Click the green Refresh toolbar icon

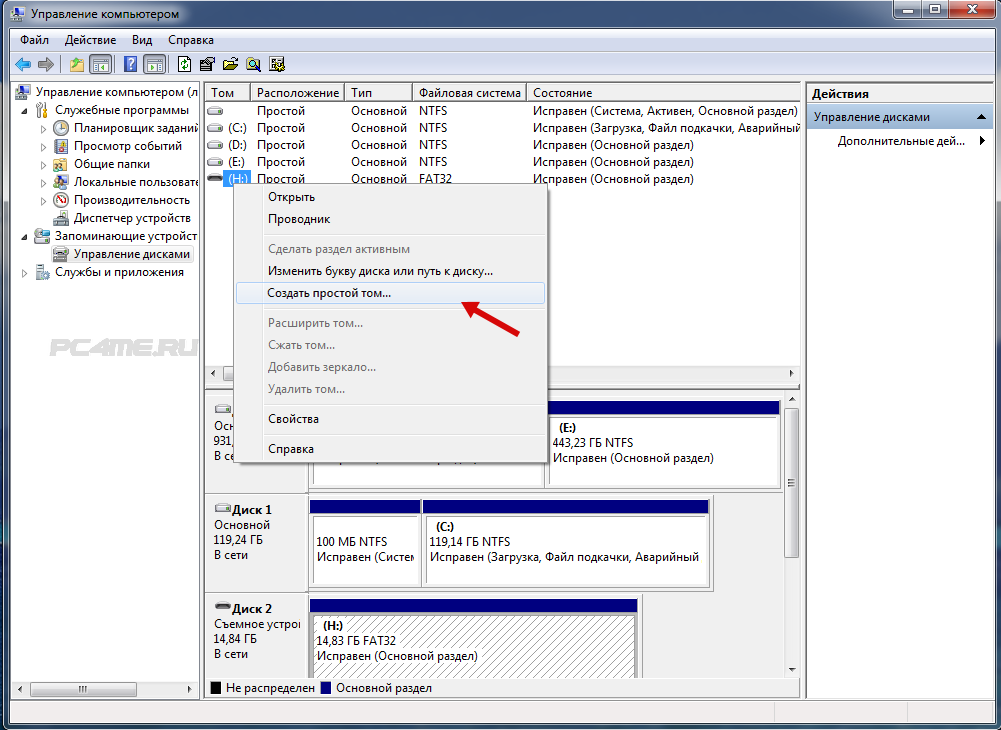pos(185,64)
